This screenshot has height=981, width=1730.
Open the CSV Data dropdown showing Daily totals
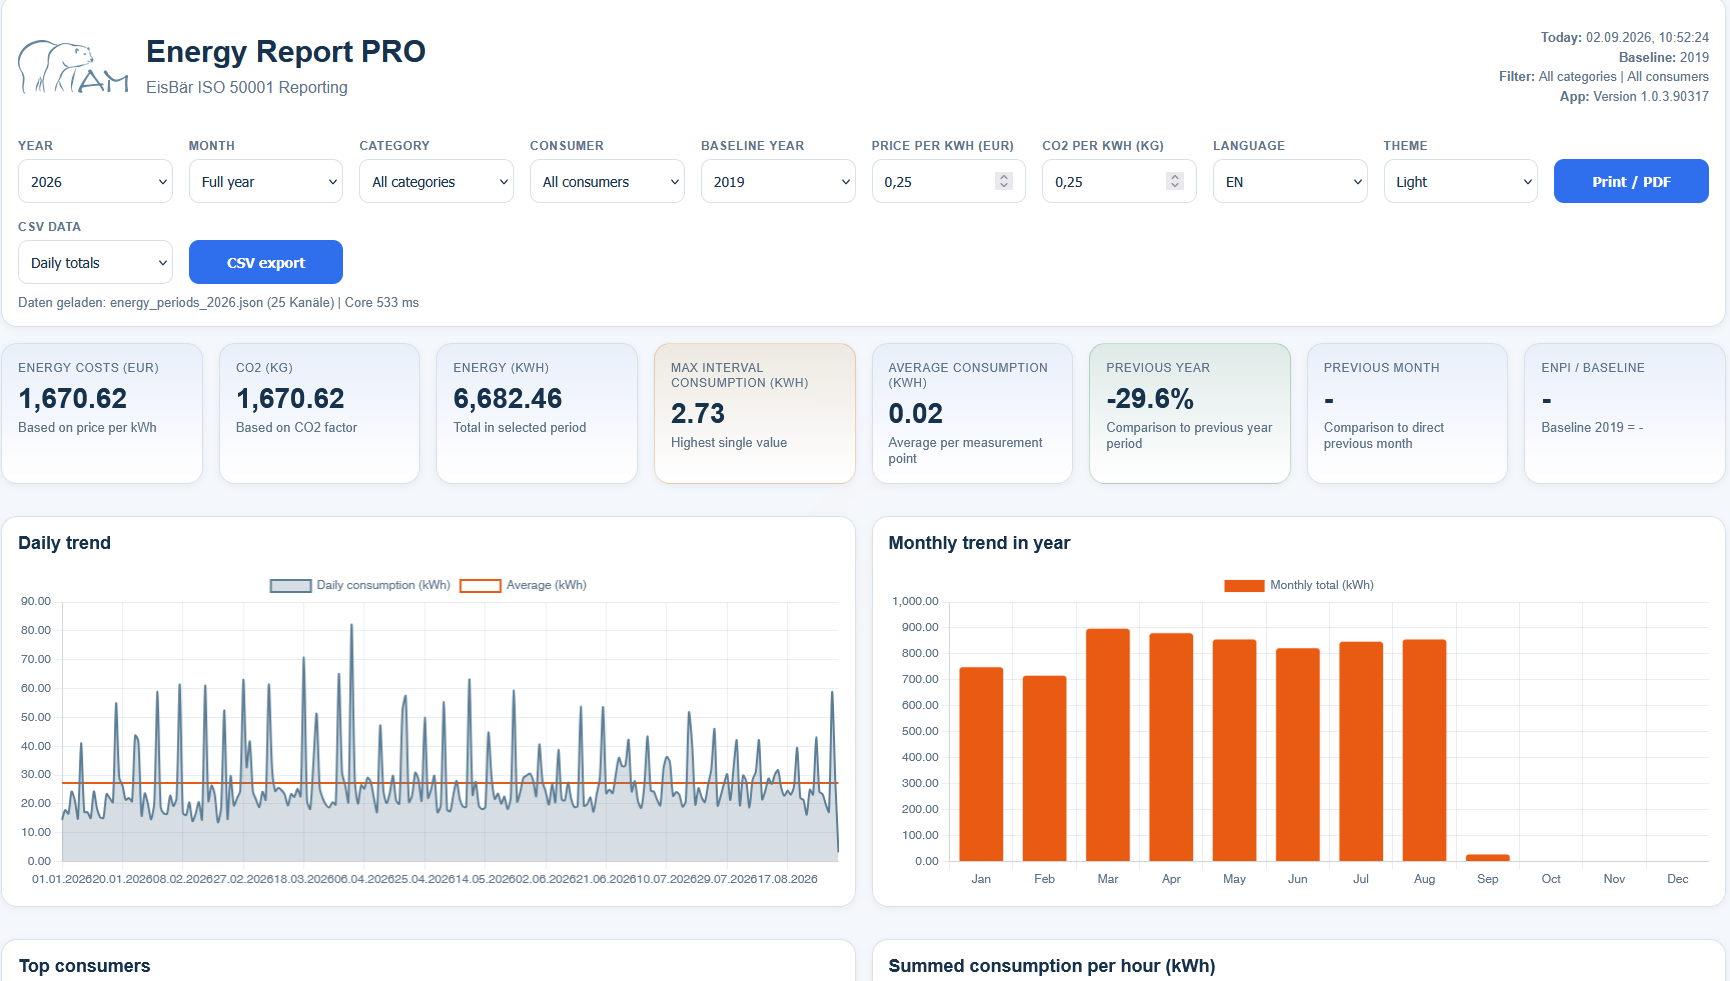pyautogui.click(x=95, y=262)
